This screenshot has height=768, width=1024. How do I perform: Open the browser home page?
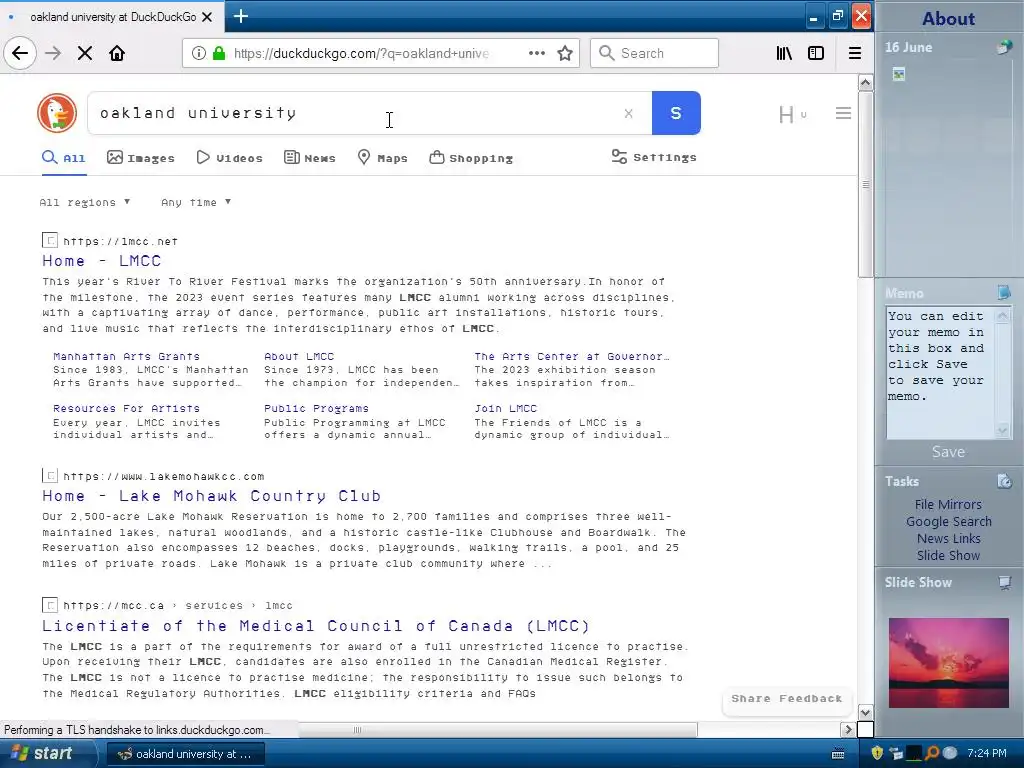pyautogui.click(x=117, y=53)
